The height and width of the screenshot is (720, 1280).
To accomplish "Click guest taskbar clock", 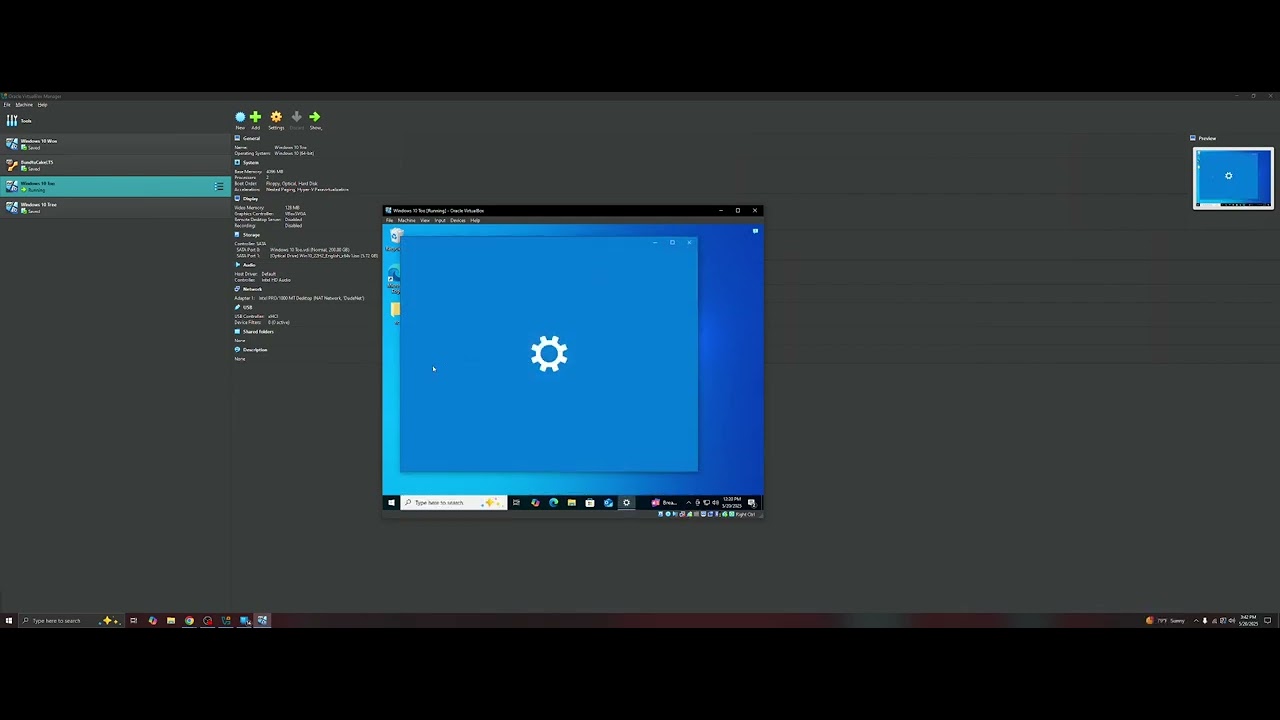I will coord(732,503).
